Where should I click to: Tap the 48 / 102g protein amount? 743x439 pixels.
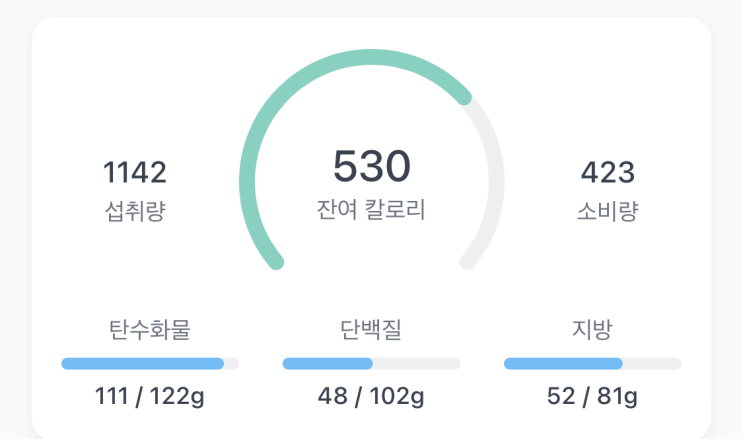coord(371,397)
